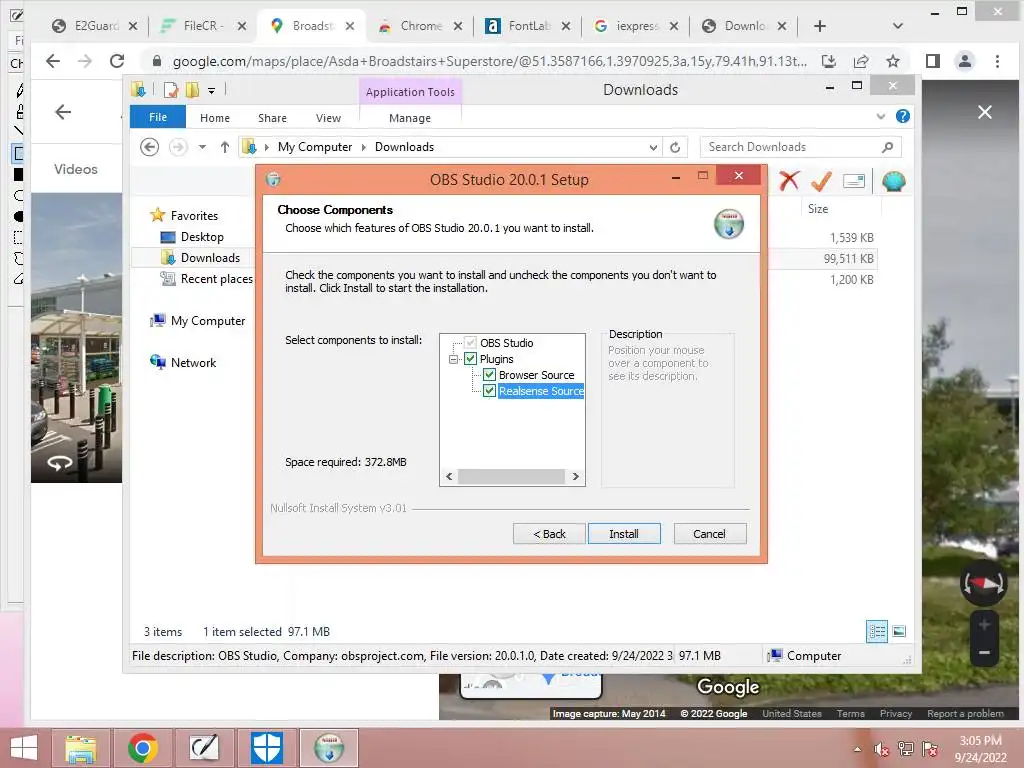Open the Share ribbon tab
Image resolution: width=1024 pixels, height=768 pixels.
(272, 118)
